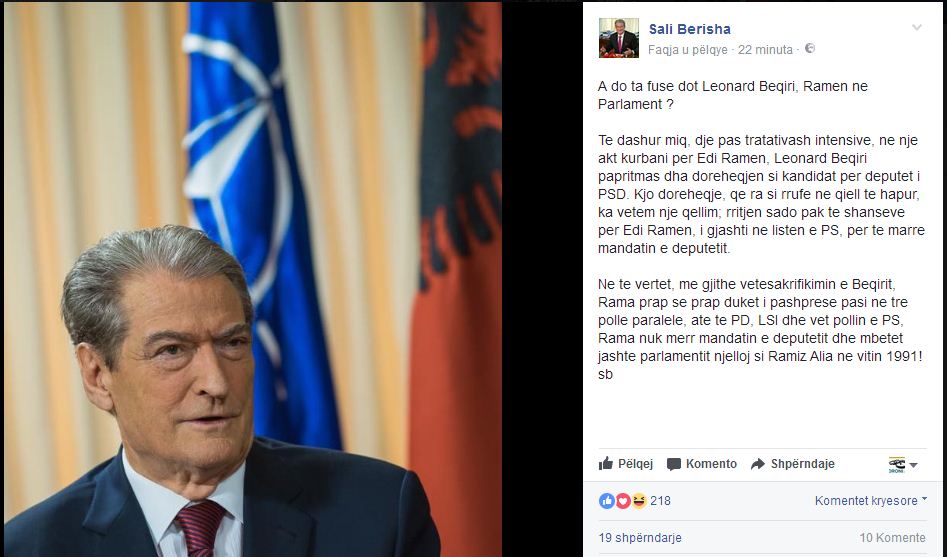Click the red heart reaction icon
Screen dimensions: 947x557
click(x=622, y=500)
